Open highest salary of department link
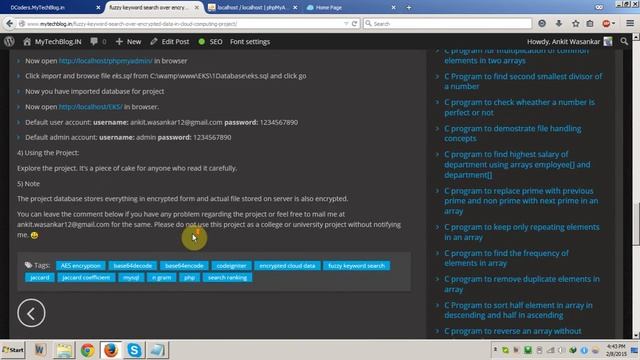The image size is (640, 360). (517, 164)
